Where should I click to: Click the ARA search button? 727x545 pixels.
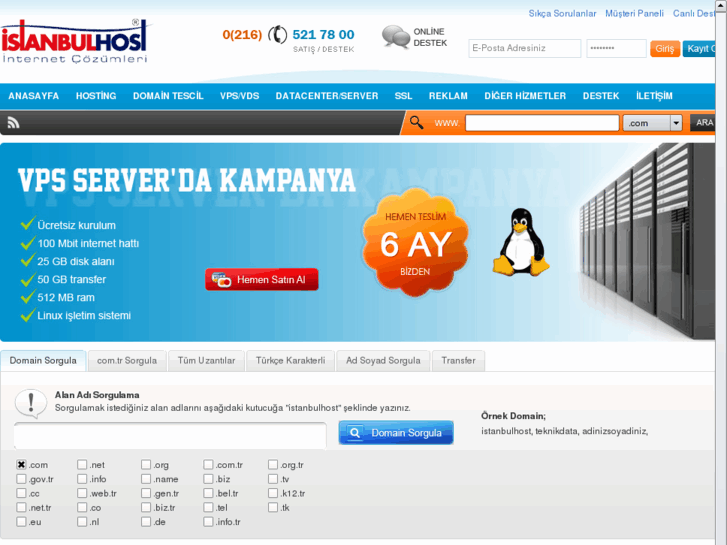coord(703,122)
